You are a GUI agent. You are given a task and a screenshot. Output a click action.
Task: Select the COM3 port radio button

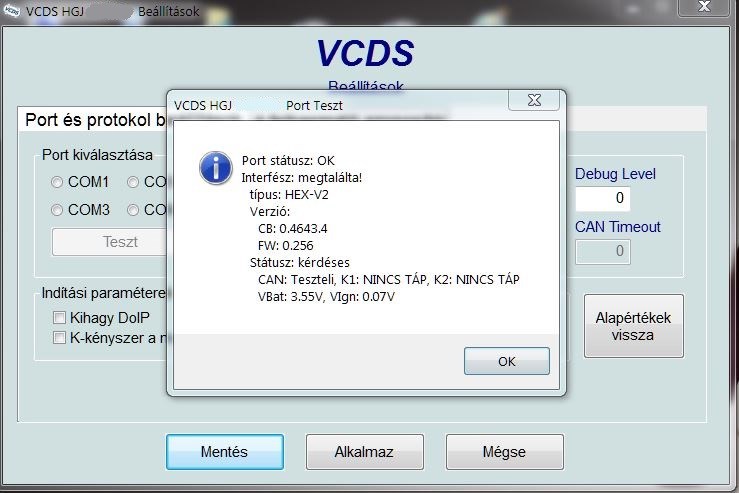point(57,210)
